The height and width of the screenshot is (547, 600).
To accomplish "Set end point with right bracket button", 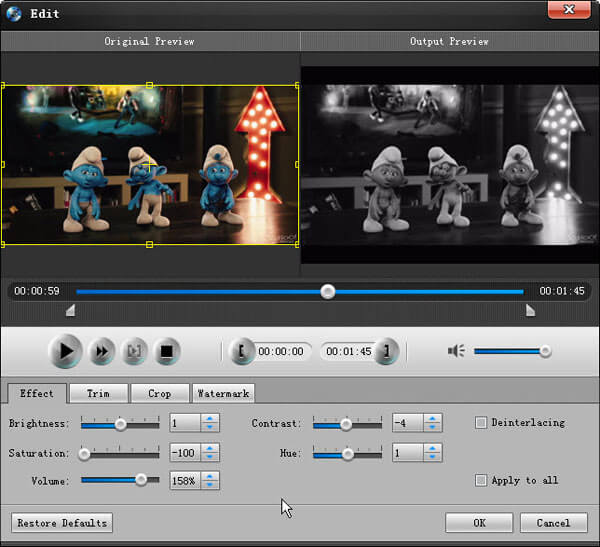I will point(386,351).
